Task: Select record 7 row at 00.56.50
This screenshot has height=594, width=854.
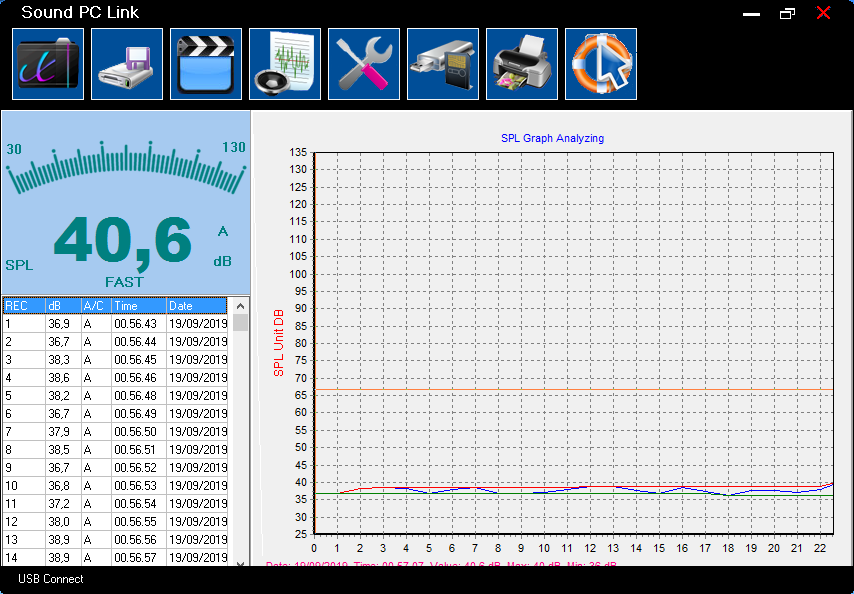Action: [x=115, y=432]
